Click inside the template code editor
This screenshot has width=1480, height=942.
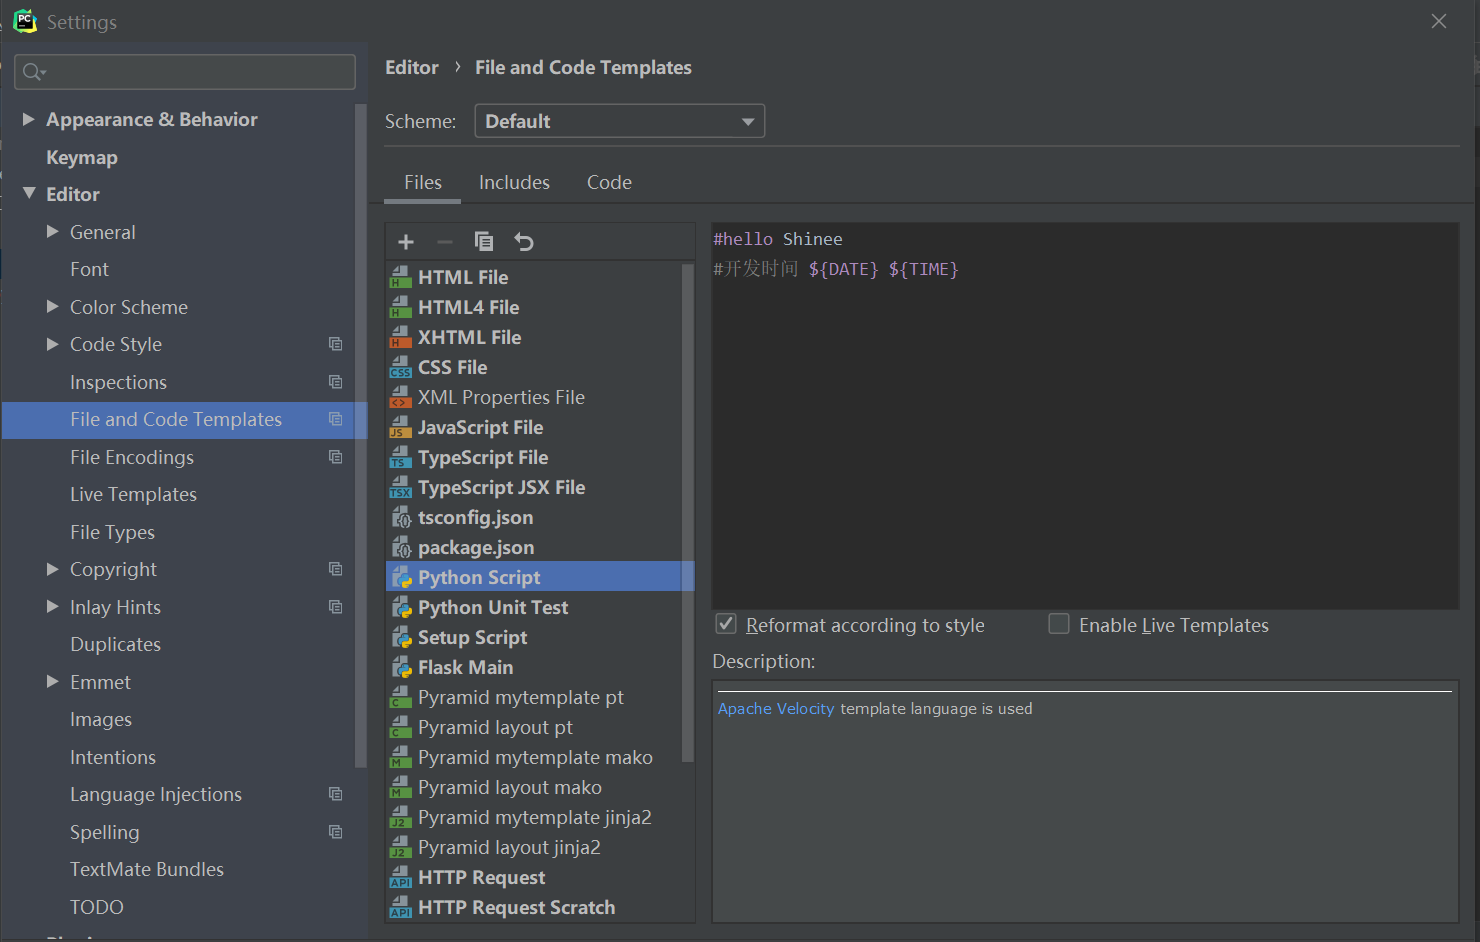coord(1085,415)
